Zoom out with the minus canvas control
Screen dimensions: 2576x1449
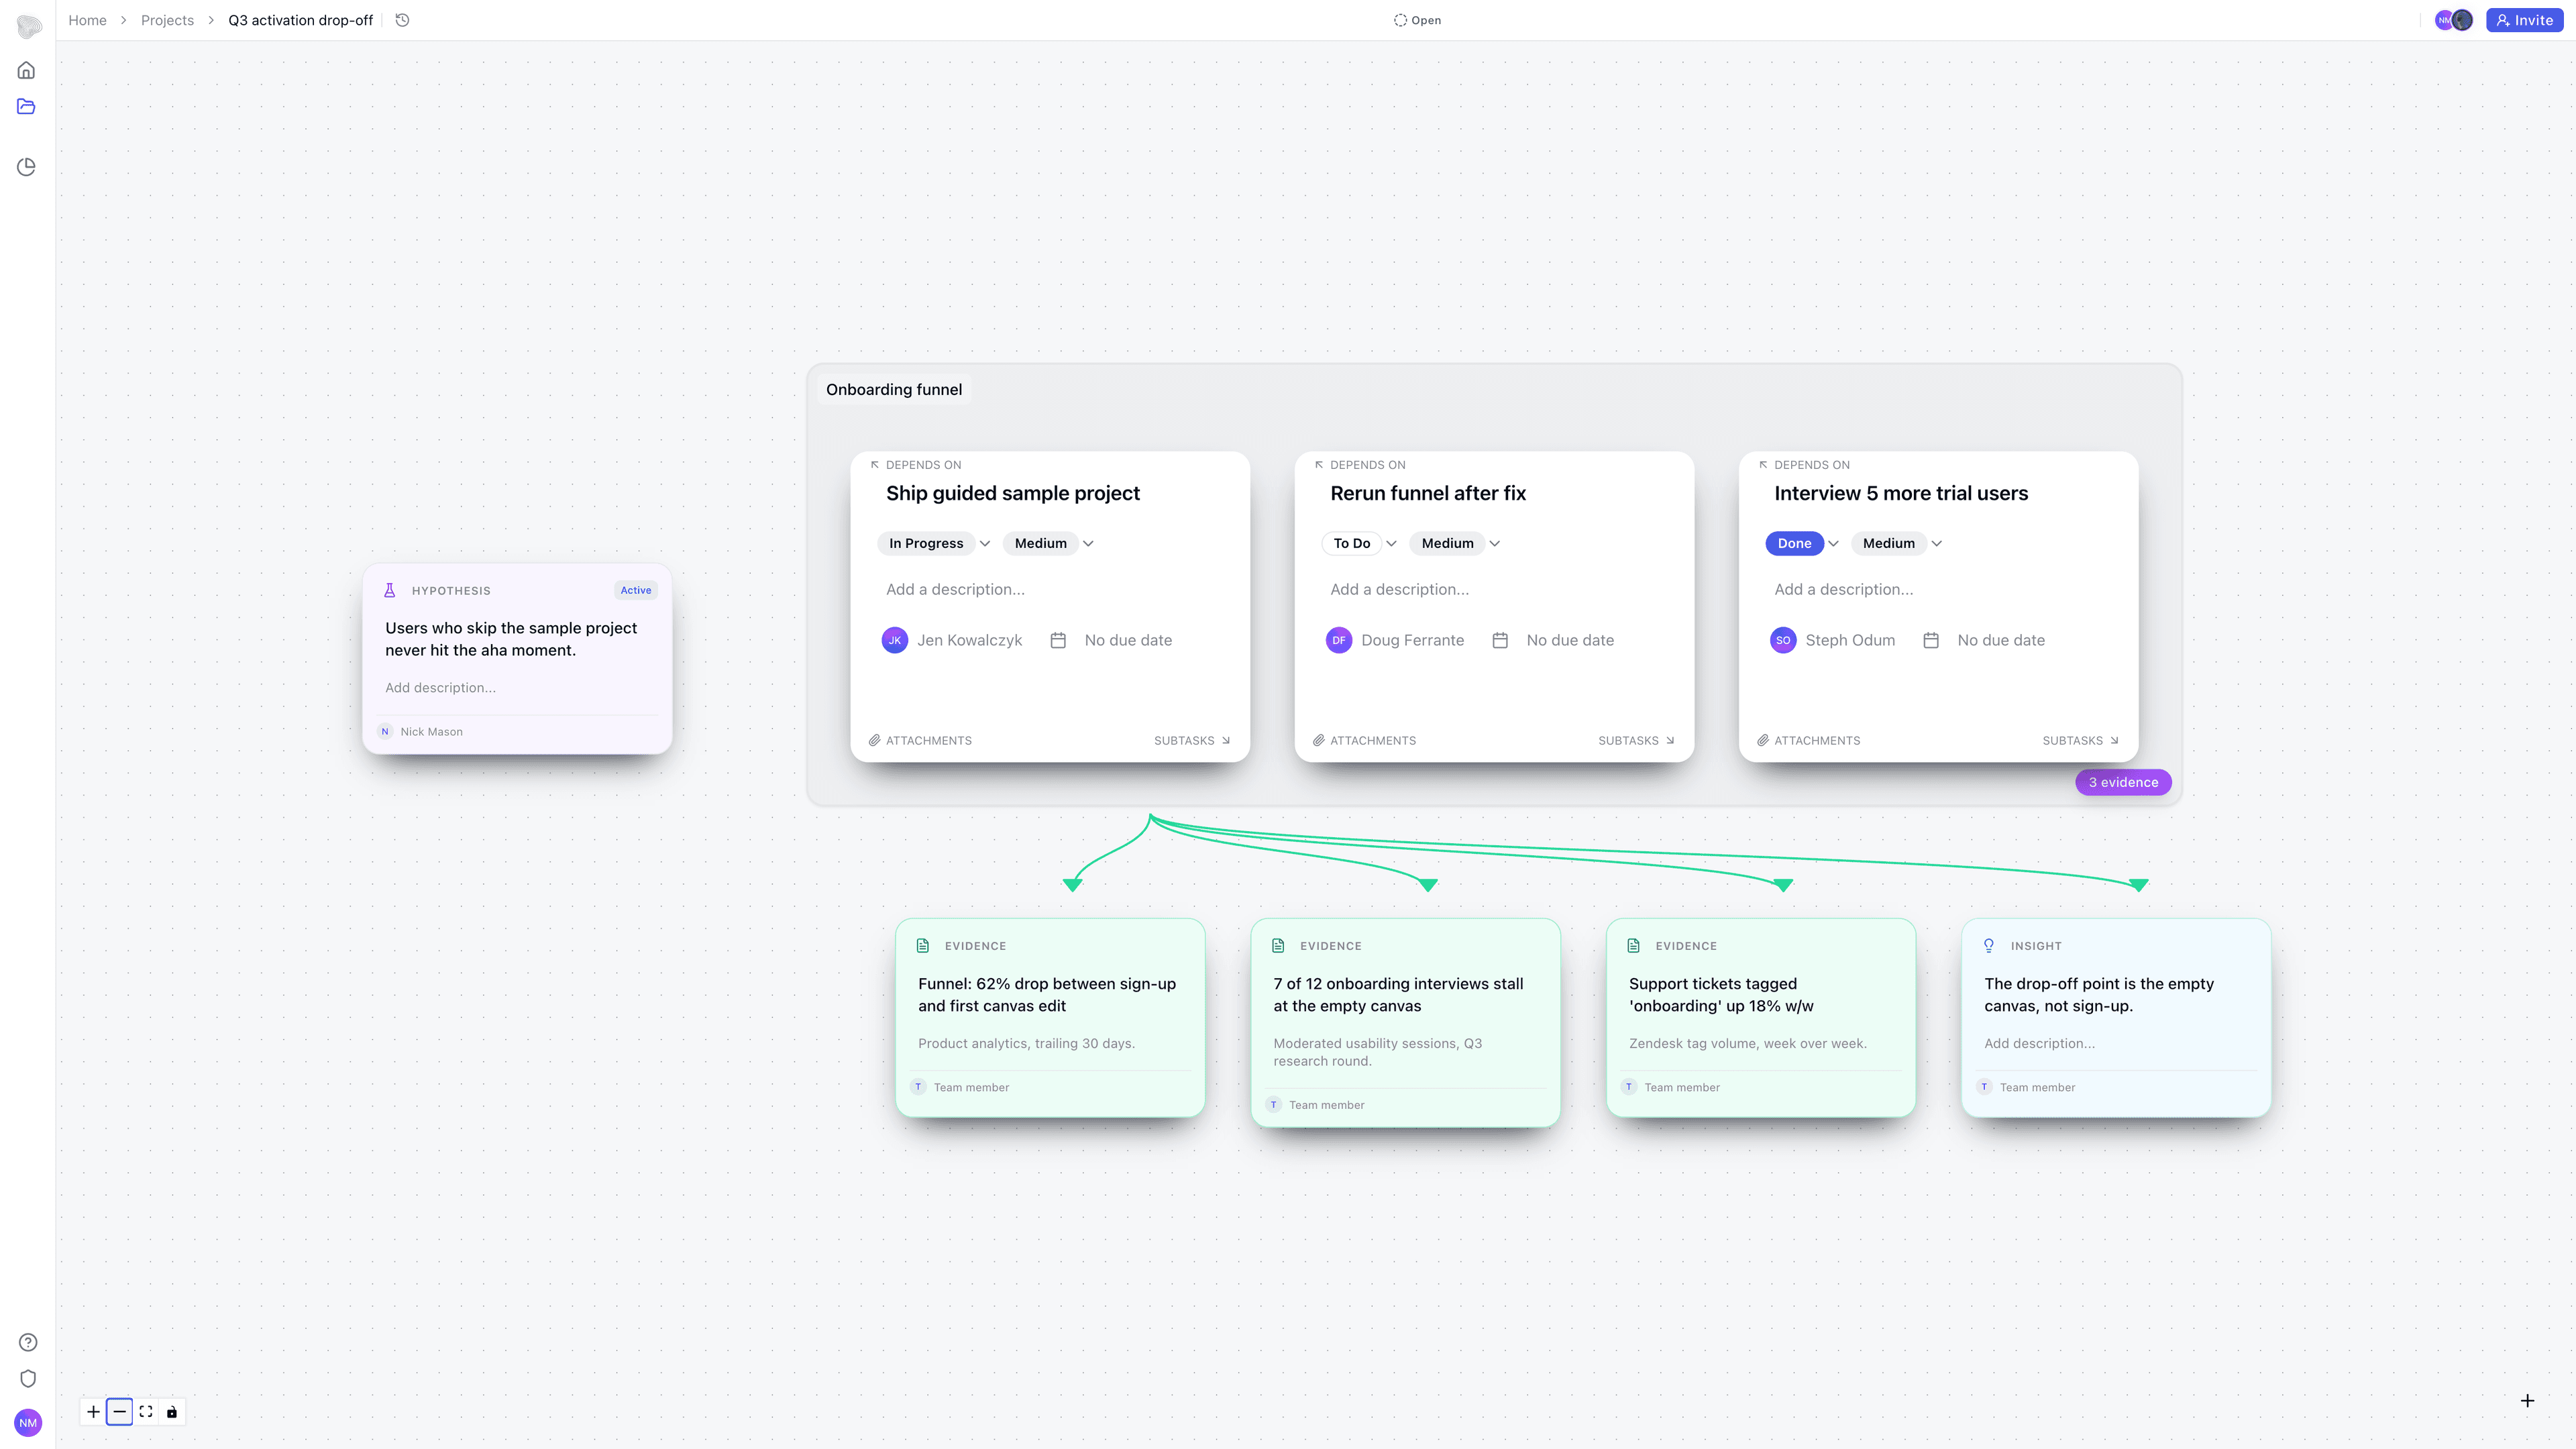(x=119, y=1411)
